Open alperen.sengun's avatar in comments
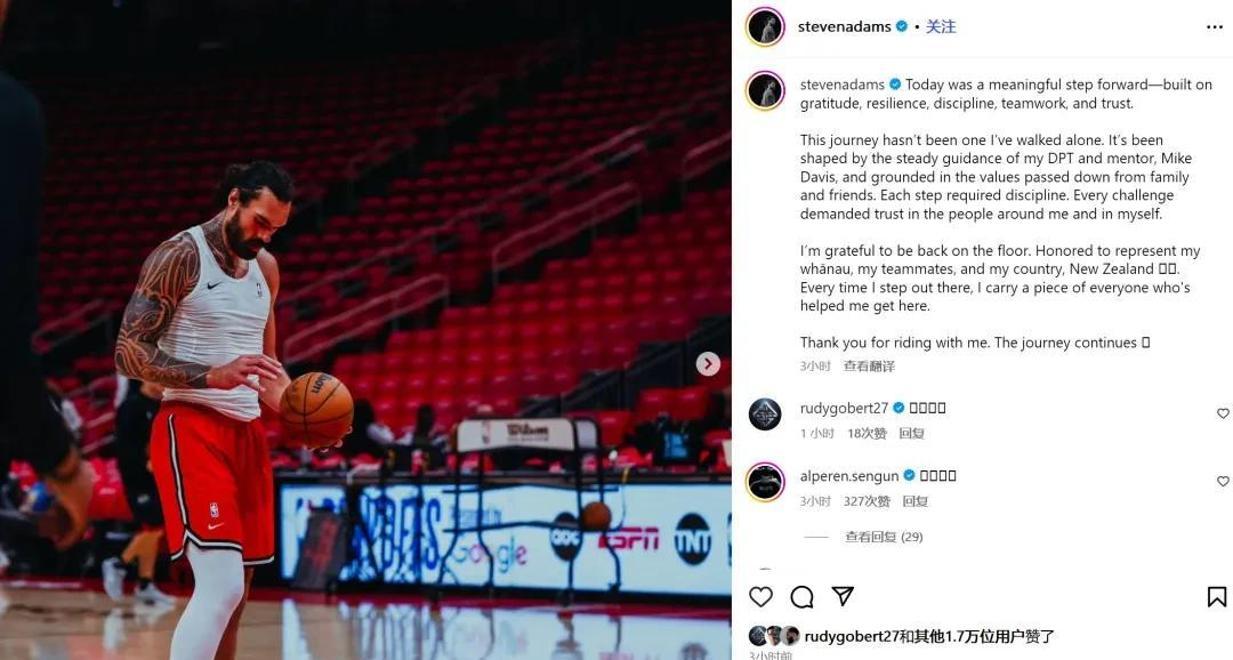The image size is (1233, 660). (765, 482)
